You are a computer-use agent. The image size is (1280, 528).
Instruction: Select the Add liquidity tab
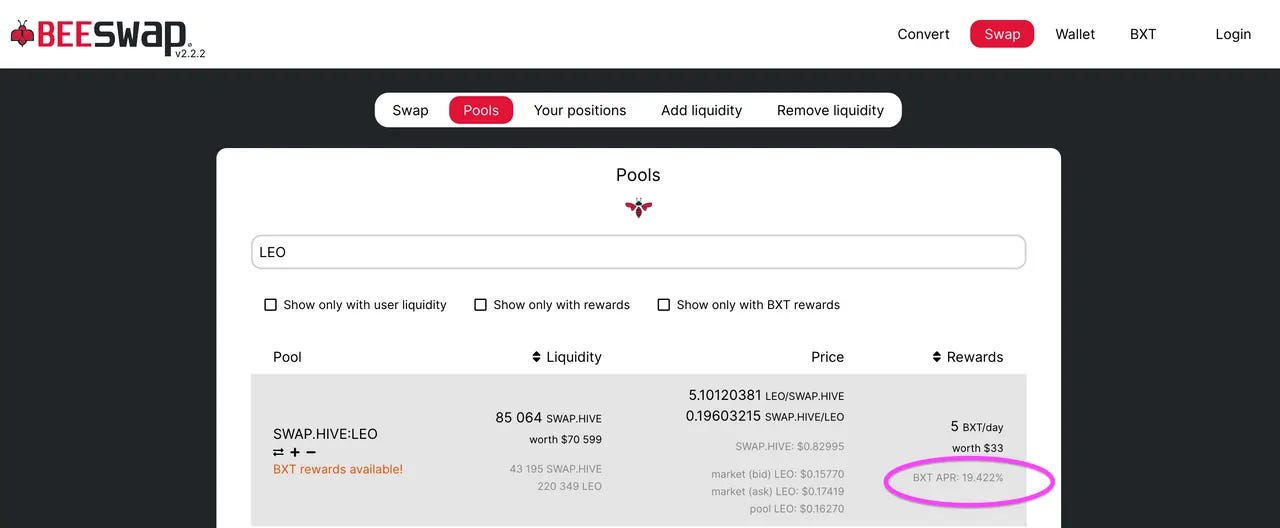click(701, 110)
